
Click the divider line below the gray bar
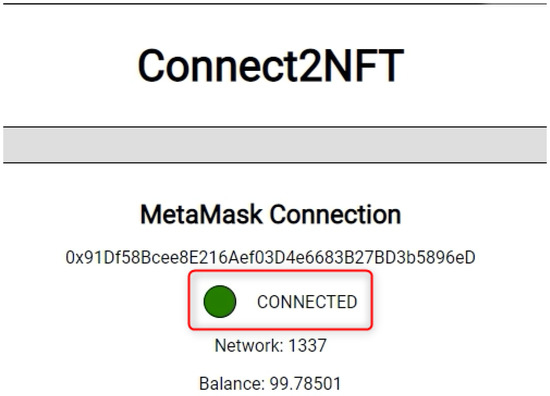pos(275,162)
